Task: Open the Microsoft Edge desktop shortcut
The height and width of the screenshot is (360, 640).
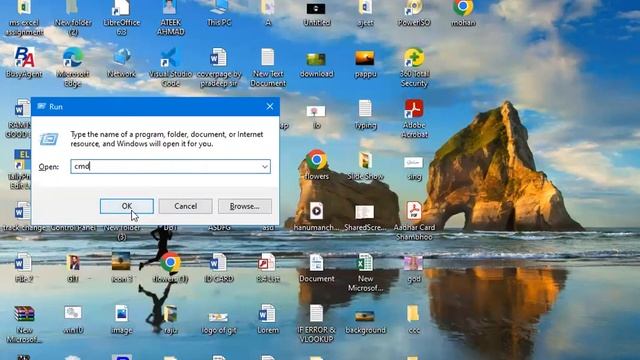Action: (x=73, y=67)
